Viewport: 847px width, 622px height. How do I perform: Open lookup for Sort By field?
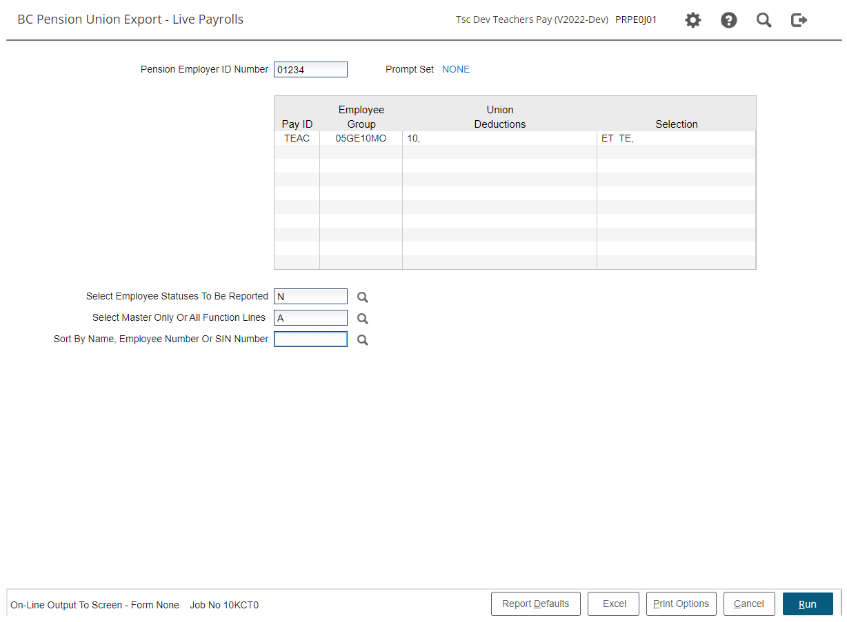(x=363, y=340)
